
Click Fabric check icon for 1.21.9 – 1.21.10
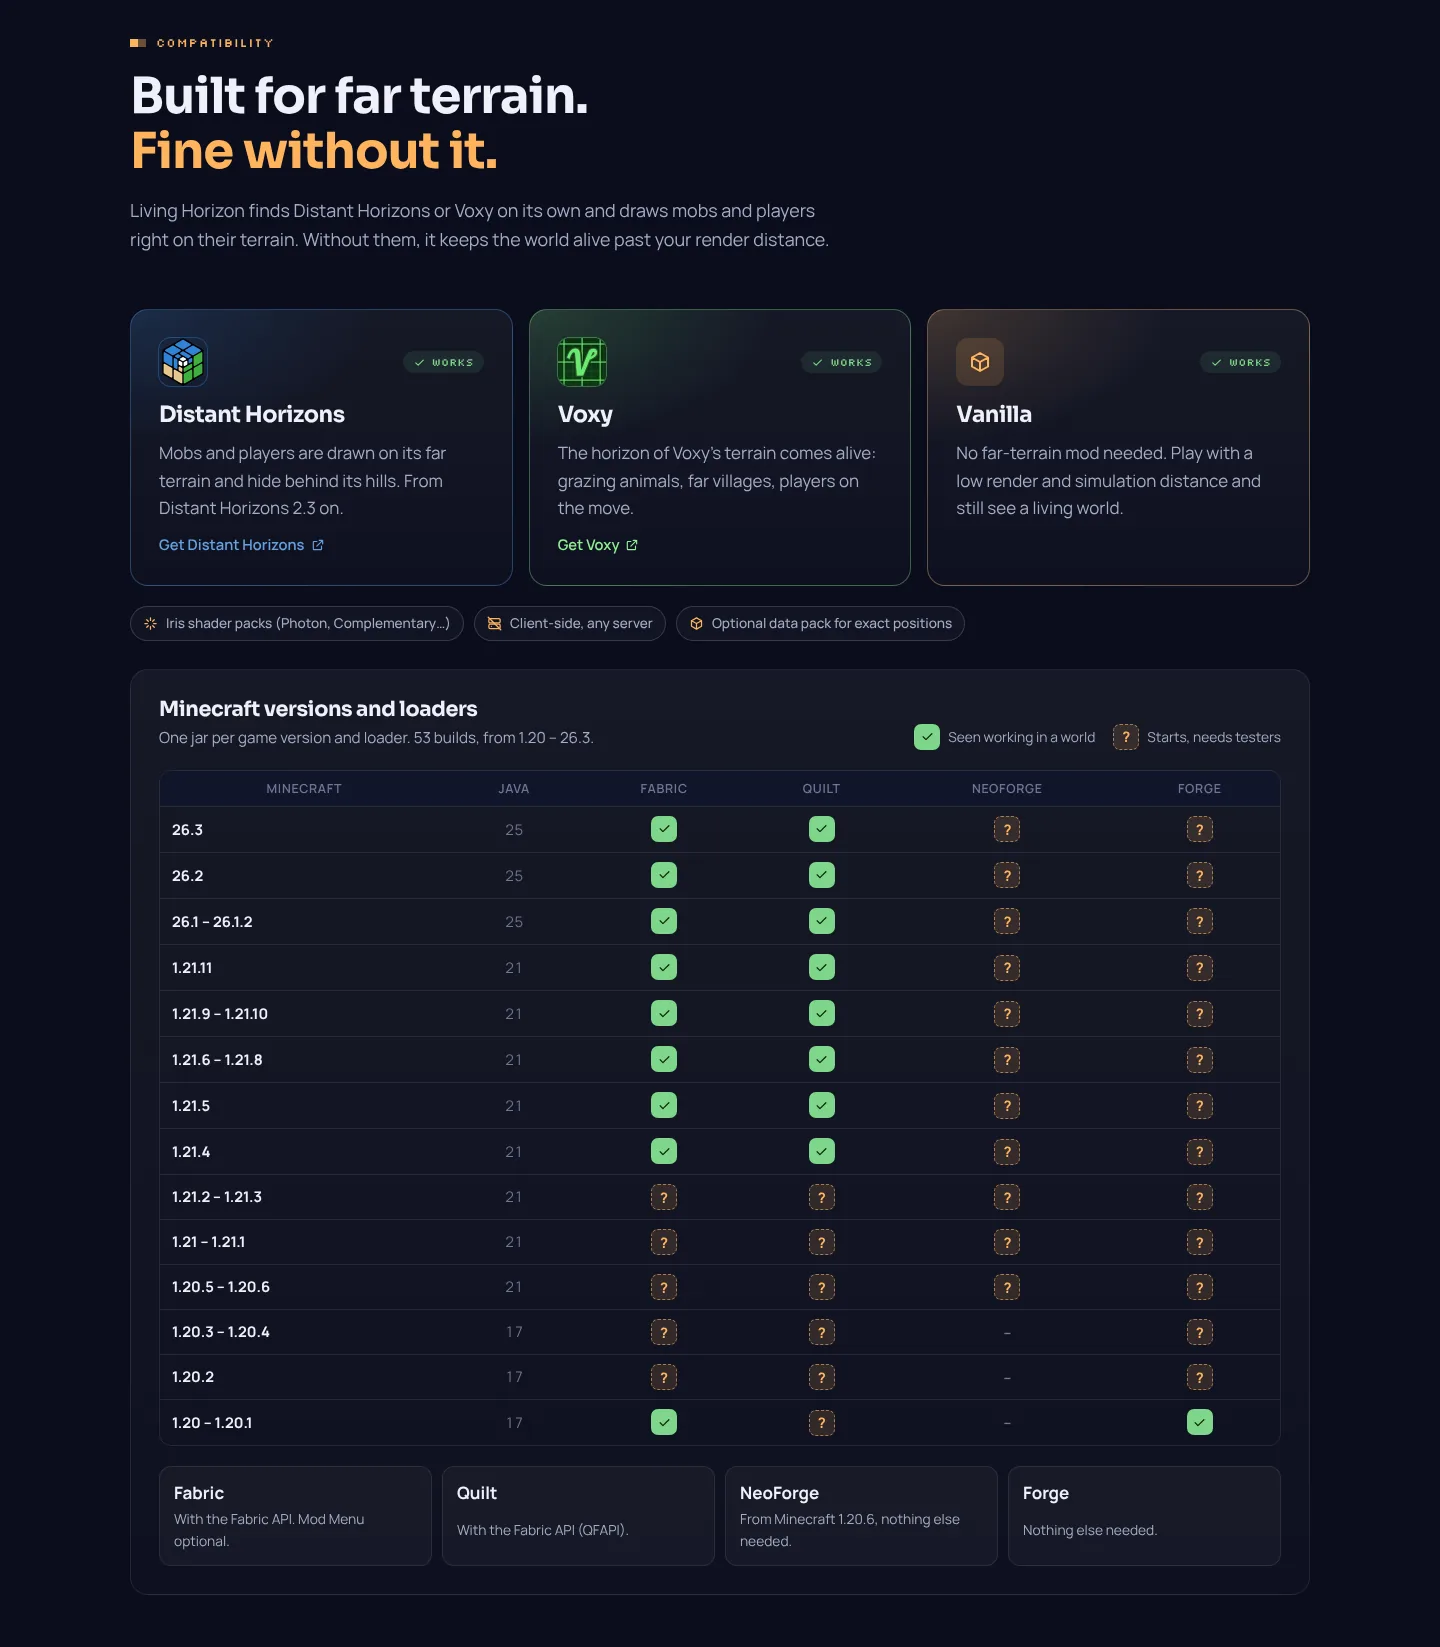click(664, 1013)
